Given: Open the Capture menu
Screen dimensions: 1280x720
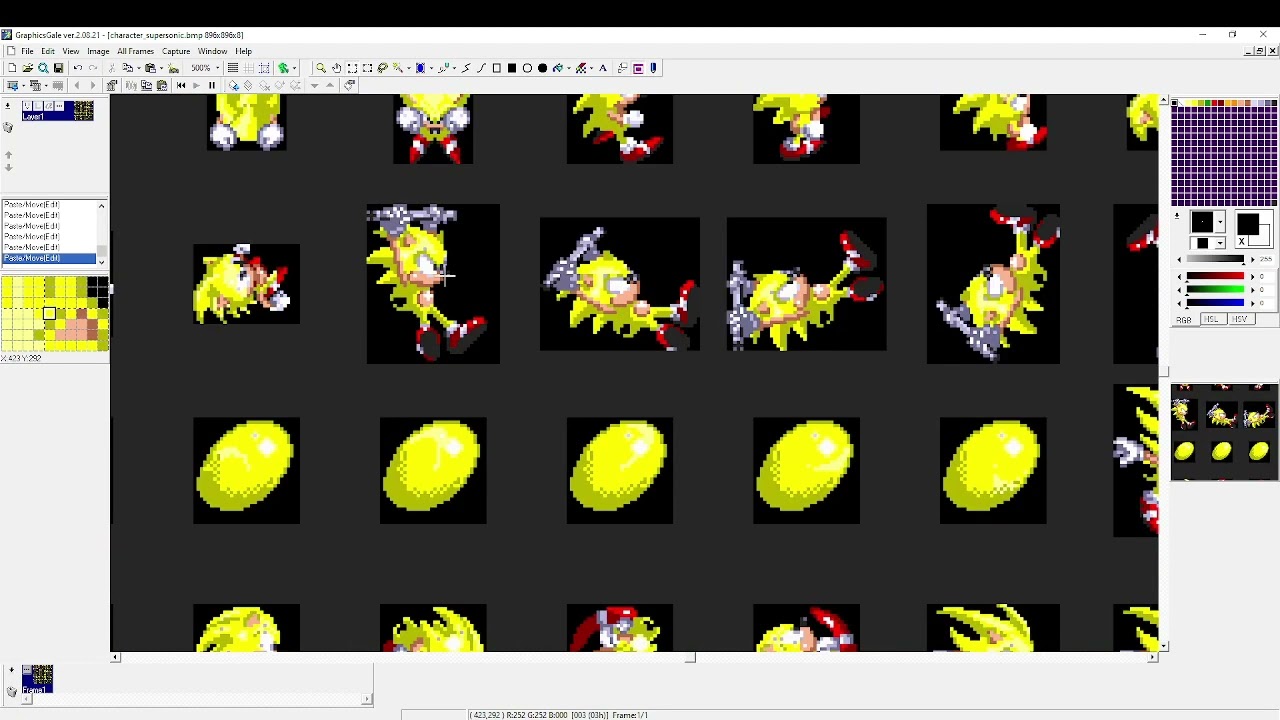Looking at the screenshot, I should 176,51.
